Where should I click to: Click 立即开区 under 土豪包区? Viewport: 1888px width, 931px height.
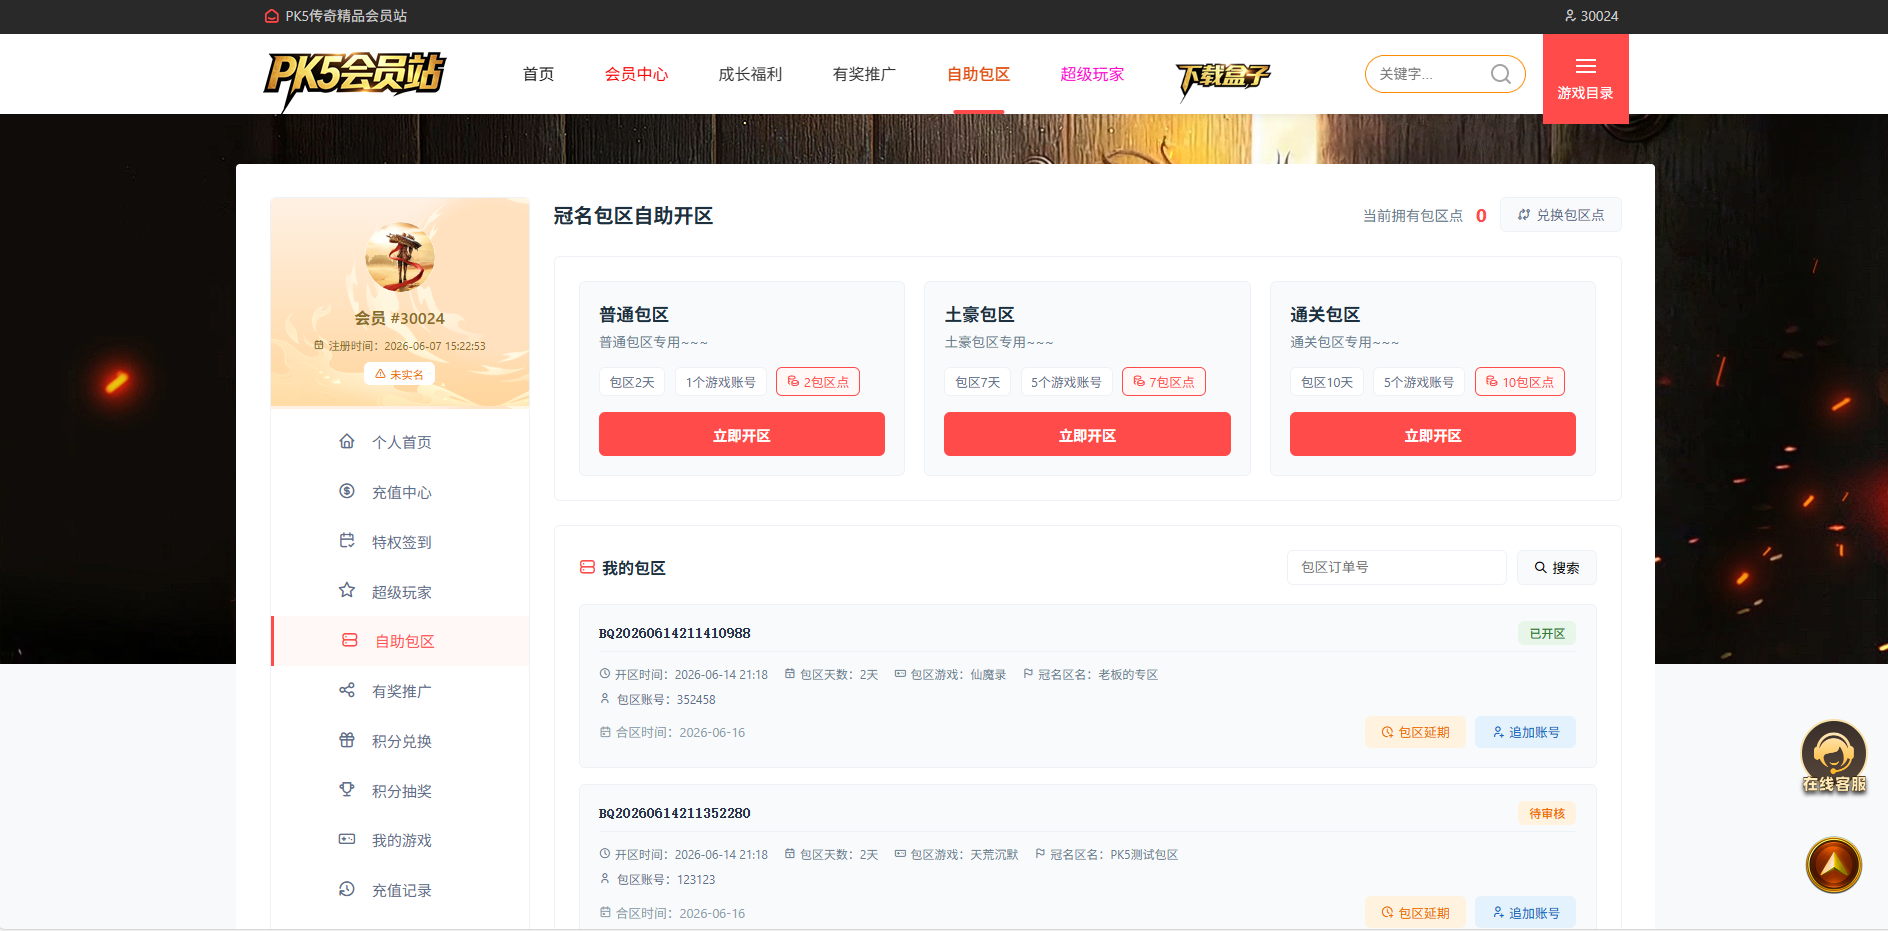tap(1087, 434)
